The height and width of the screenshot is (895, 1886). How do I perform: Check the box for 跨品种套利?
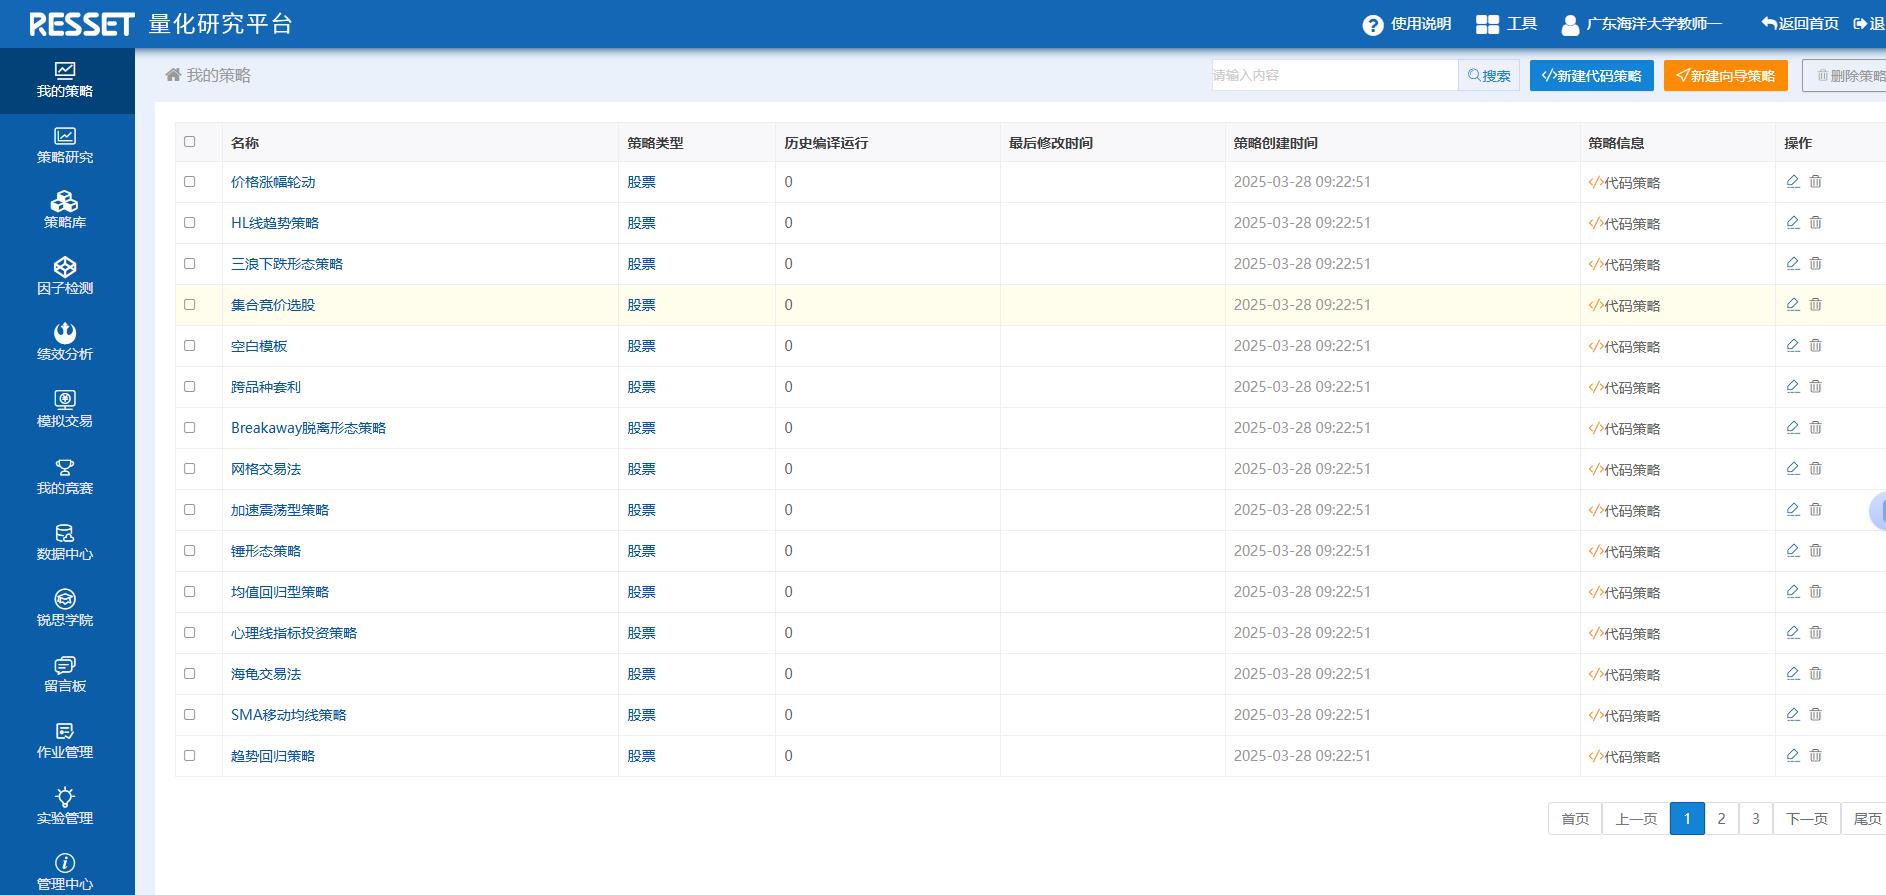coord(190,386)
